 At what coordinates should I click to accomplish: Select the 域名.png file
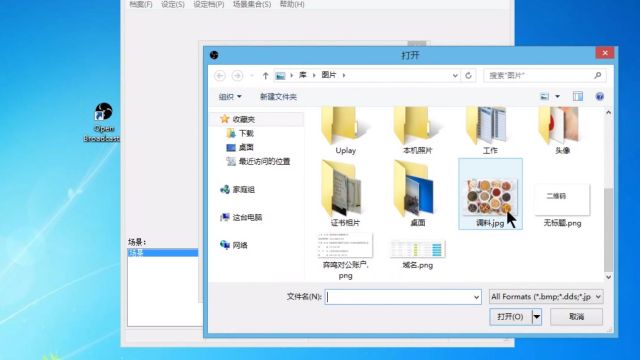tap(417, 255)
